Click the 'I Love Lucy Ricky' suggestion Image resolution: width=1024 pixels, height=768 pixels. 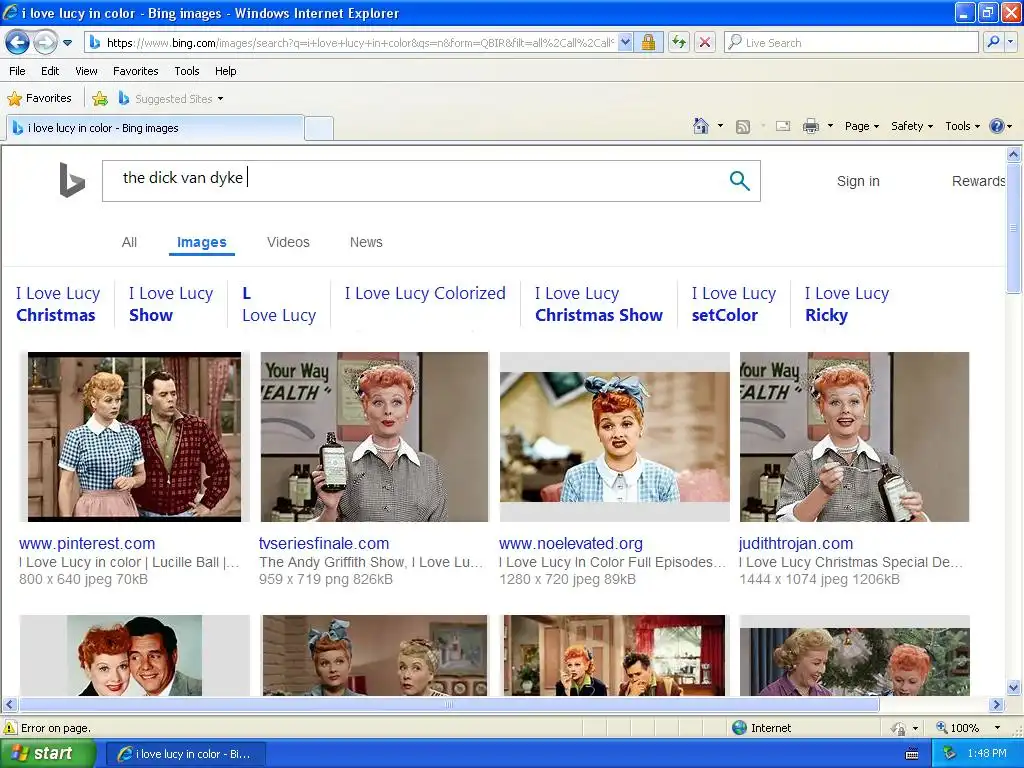tap(846, 304)
